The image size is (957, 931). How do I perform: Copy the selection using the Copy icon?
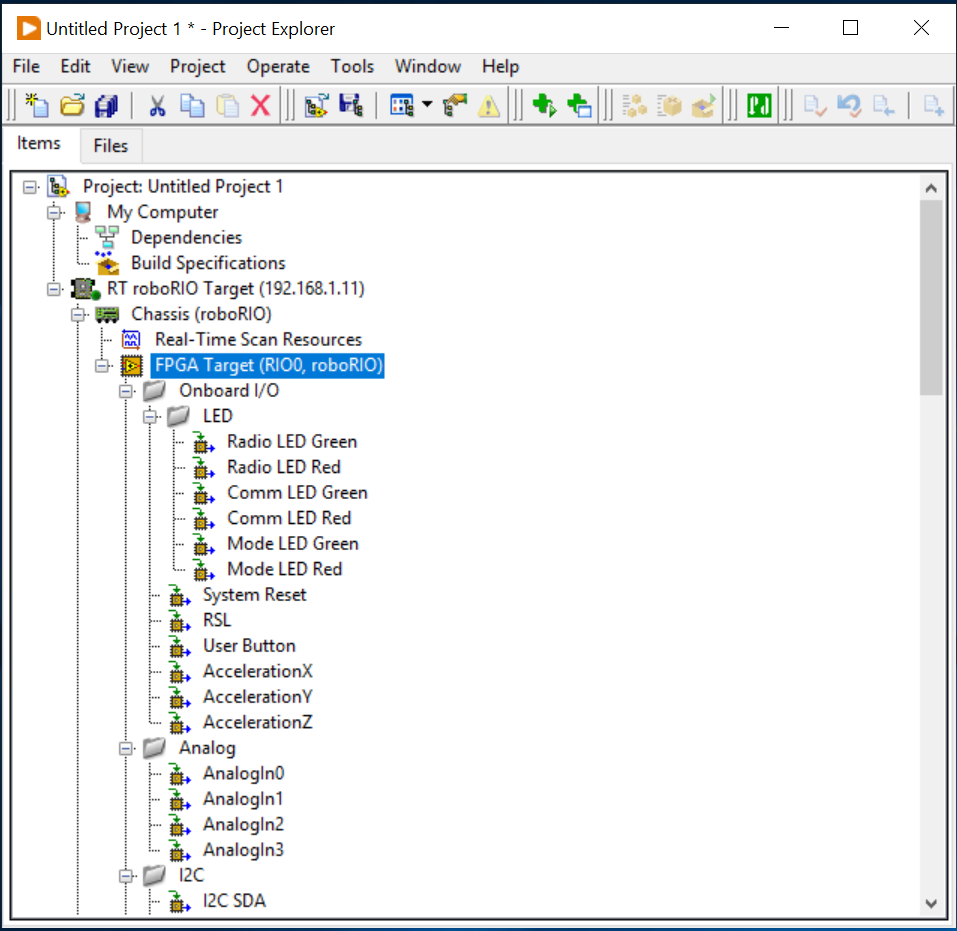(192, 105)
